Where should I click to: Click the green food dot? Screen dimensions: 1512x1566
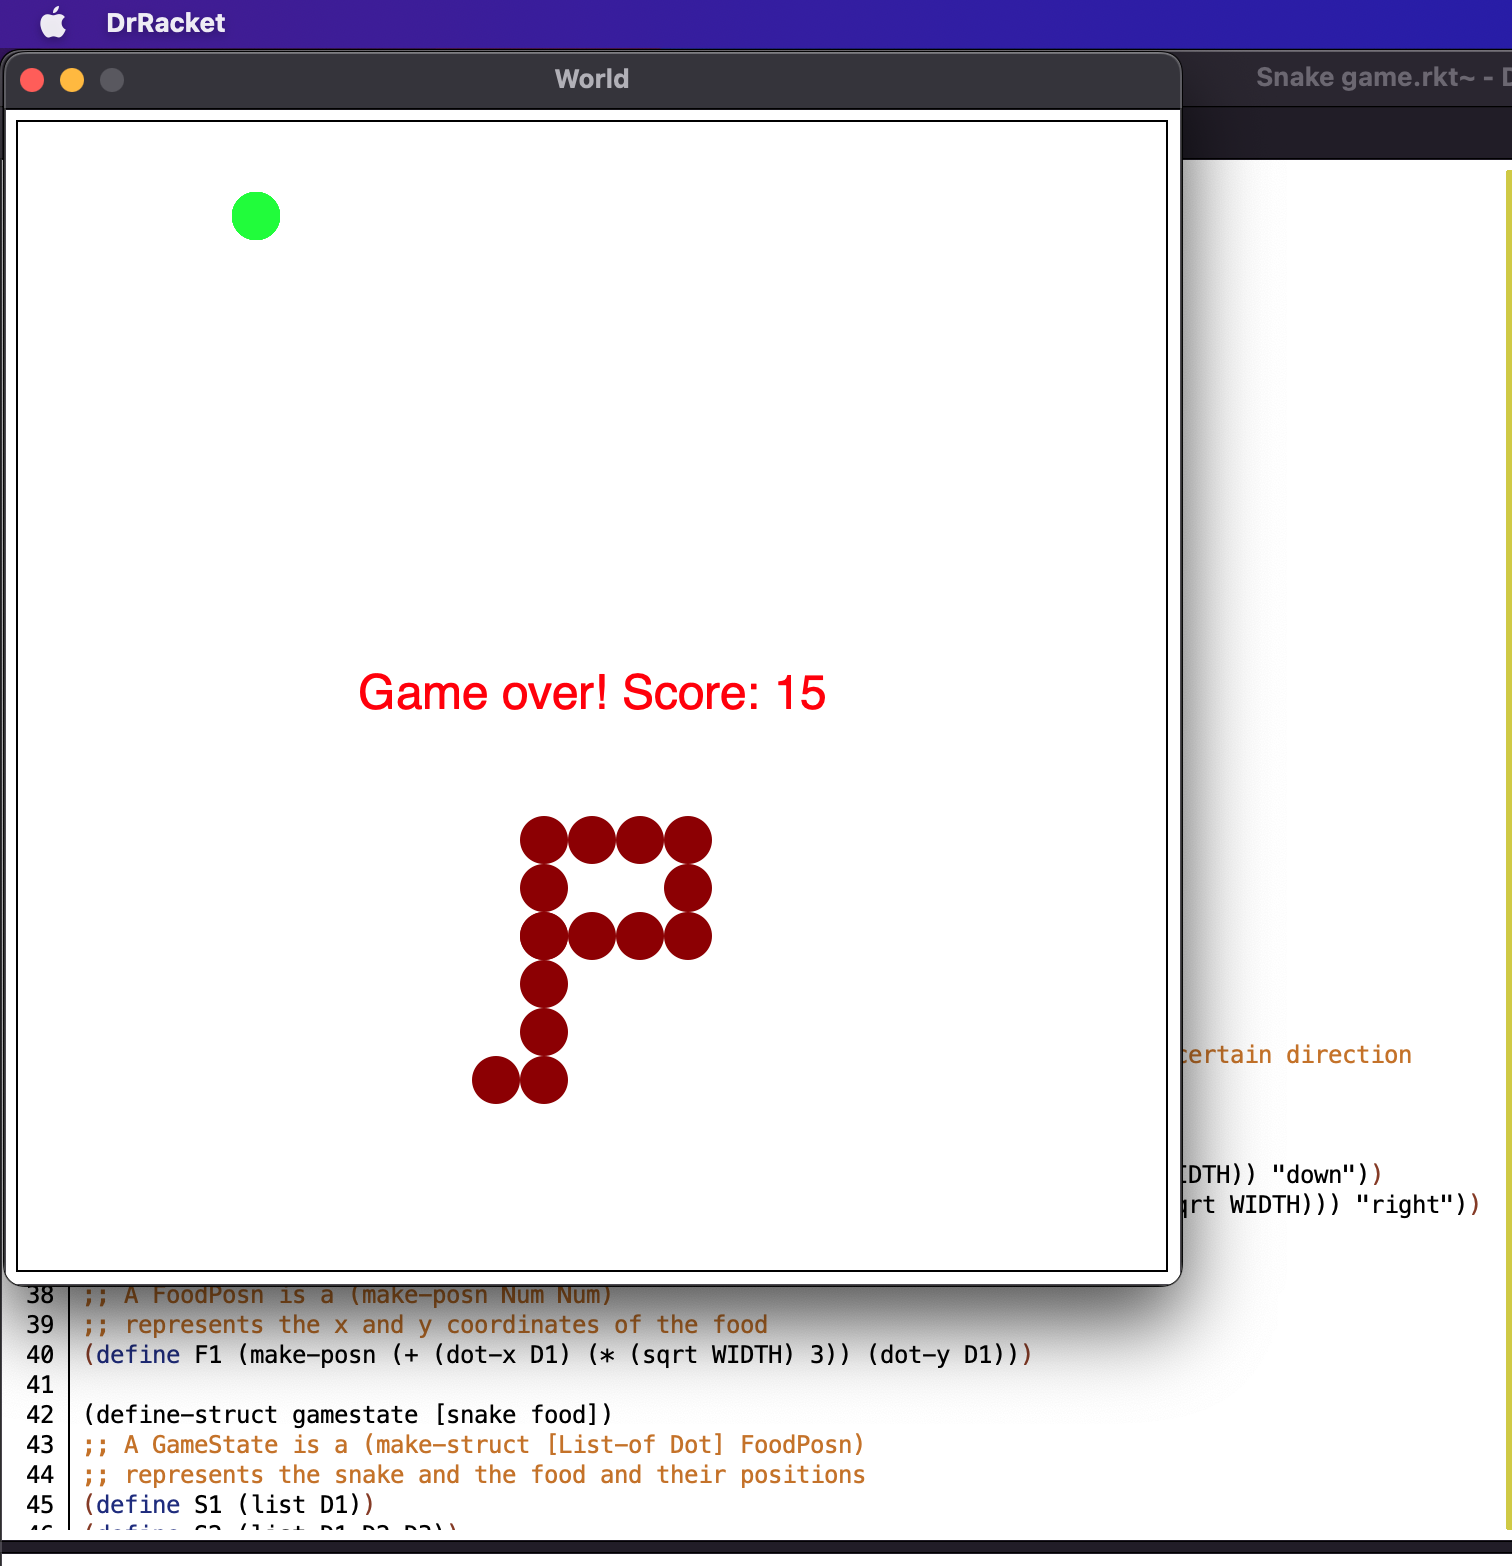(256, 216)
